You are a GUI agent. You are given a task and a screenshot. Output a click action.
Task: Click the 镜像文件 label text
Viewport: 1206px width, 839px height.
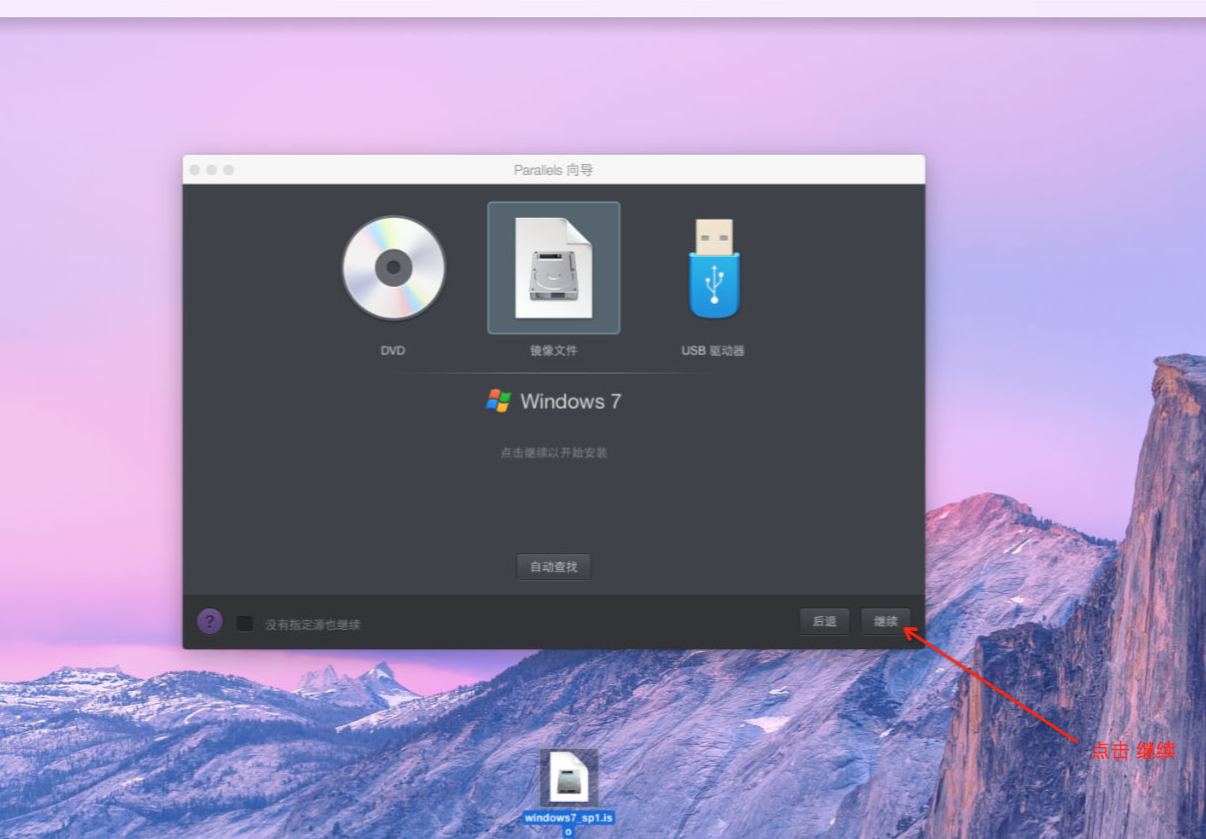pyautogui.click(x=554, y=351)
